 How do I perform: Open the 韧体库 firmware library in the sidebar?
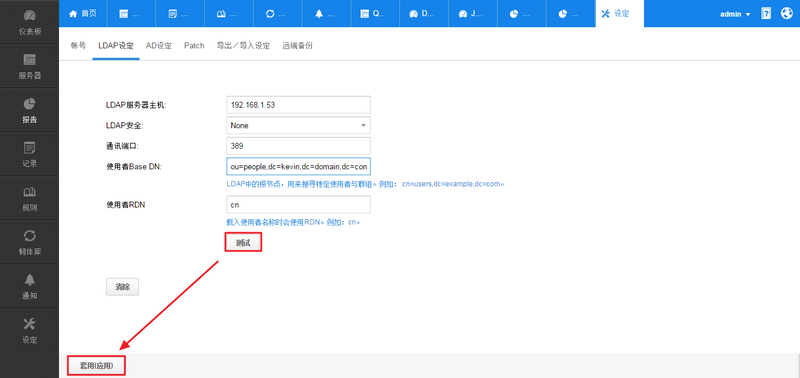click(x=30, y=242)
